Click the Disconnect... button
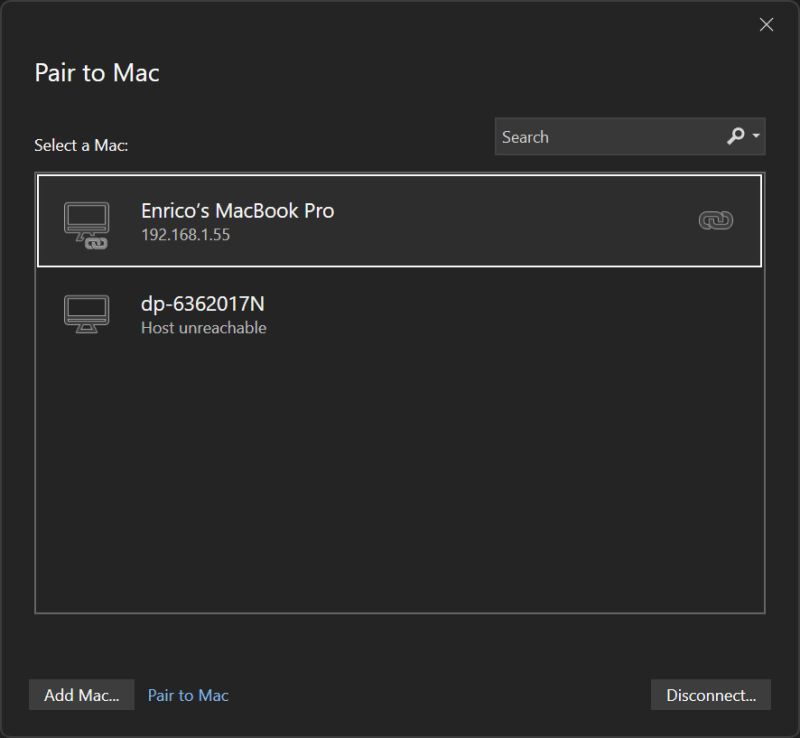The width and height of the screenshot is (800, 738). tap(711, 695)
